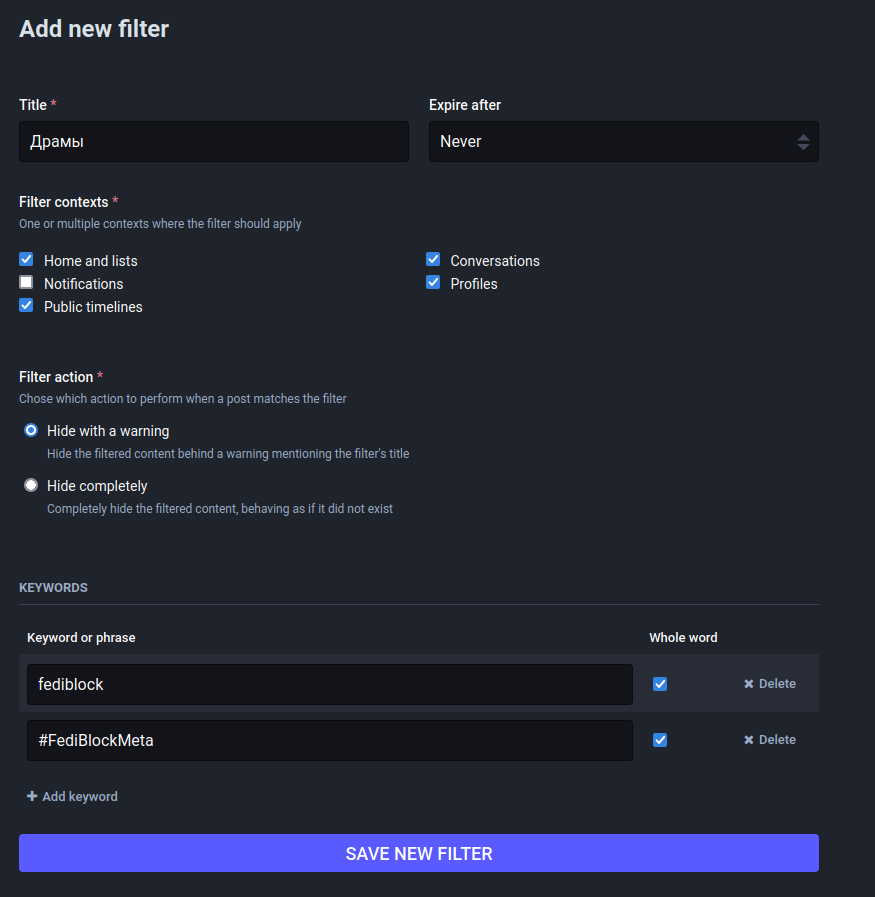Delete the fediblock keyword row
Viewport: 875px width, 897px height.
(x=770, y=684)
